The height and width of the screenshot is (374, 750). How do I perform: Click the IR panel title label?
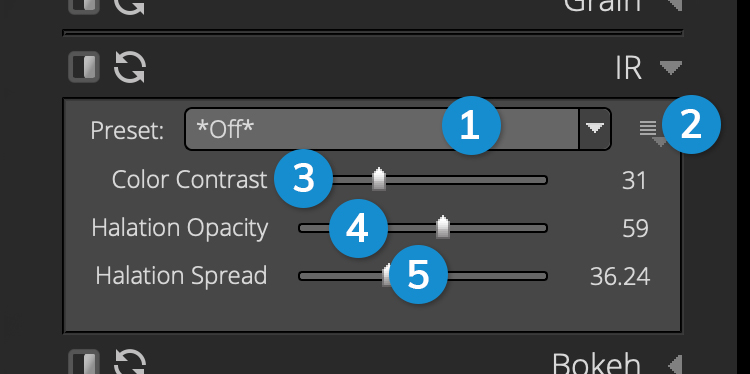click(x=628, y=68)
